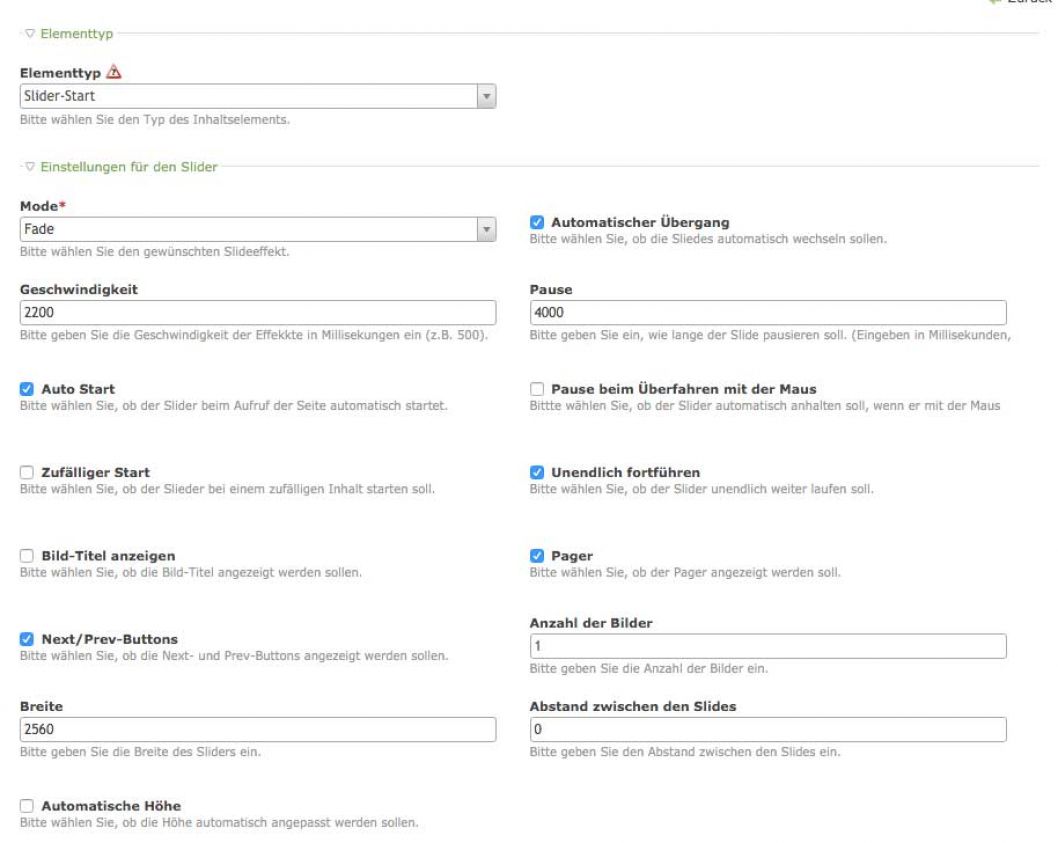This screenshot has width=1058, height=843.
Task: Click the Zurück link at the top right
Action: (x=1040, y=4)
